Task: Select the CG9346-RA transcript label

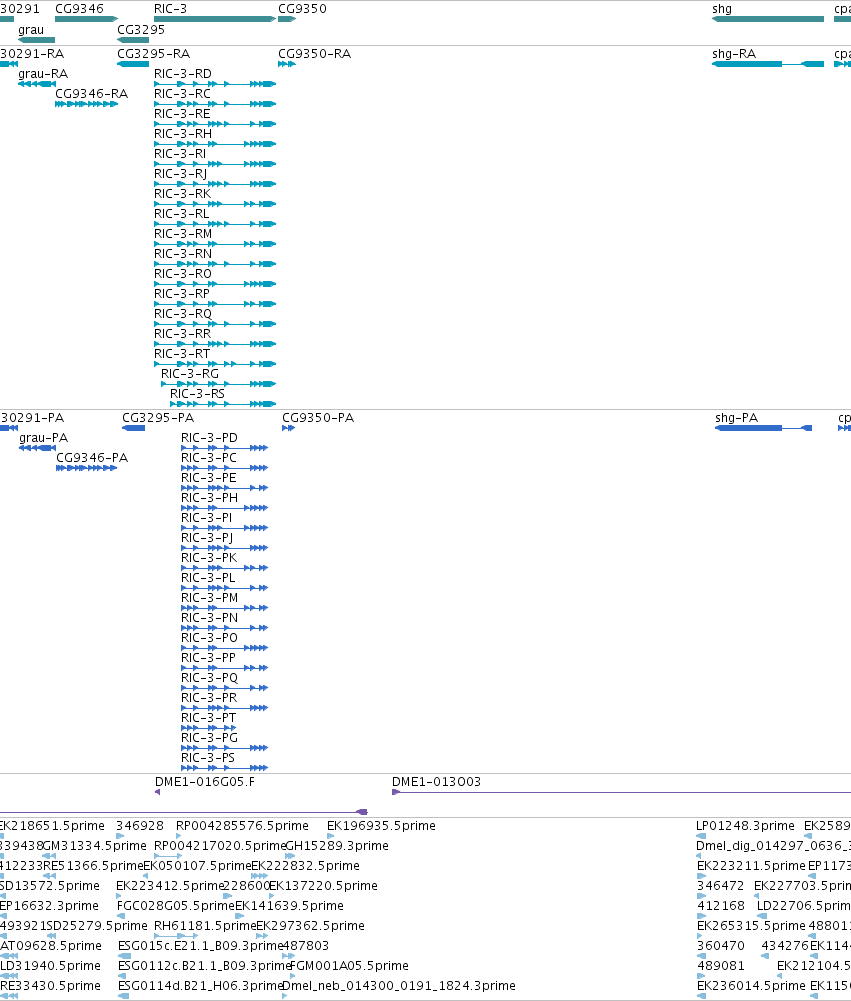Action: pos(91,94)
